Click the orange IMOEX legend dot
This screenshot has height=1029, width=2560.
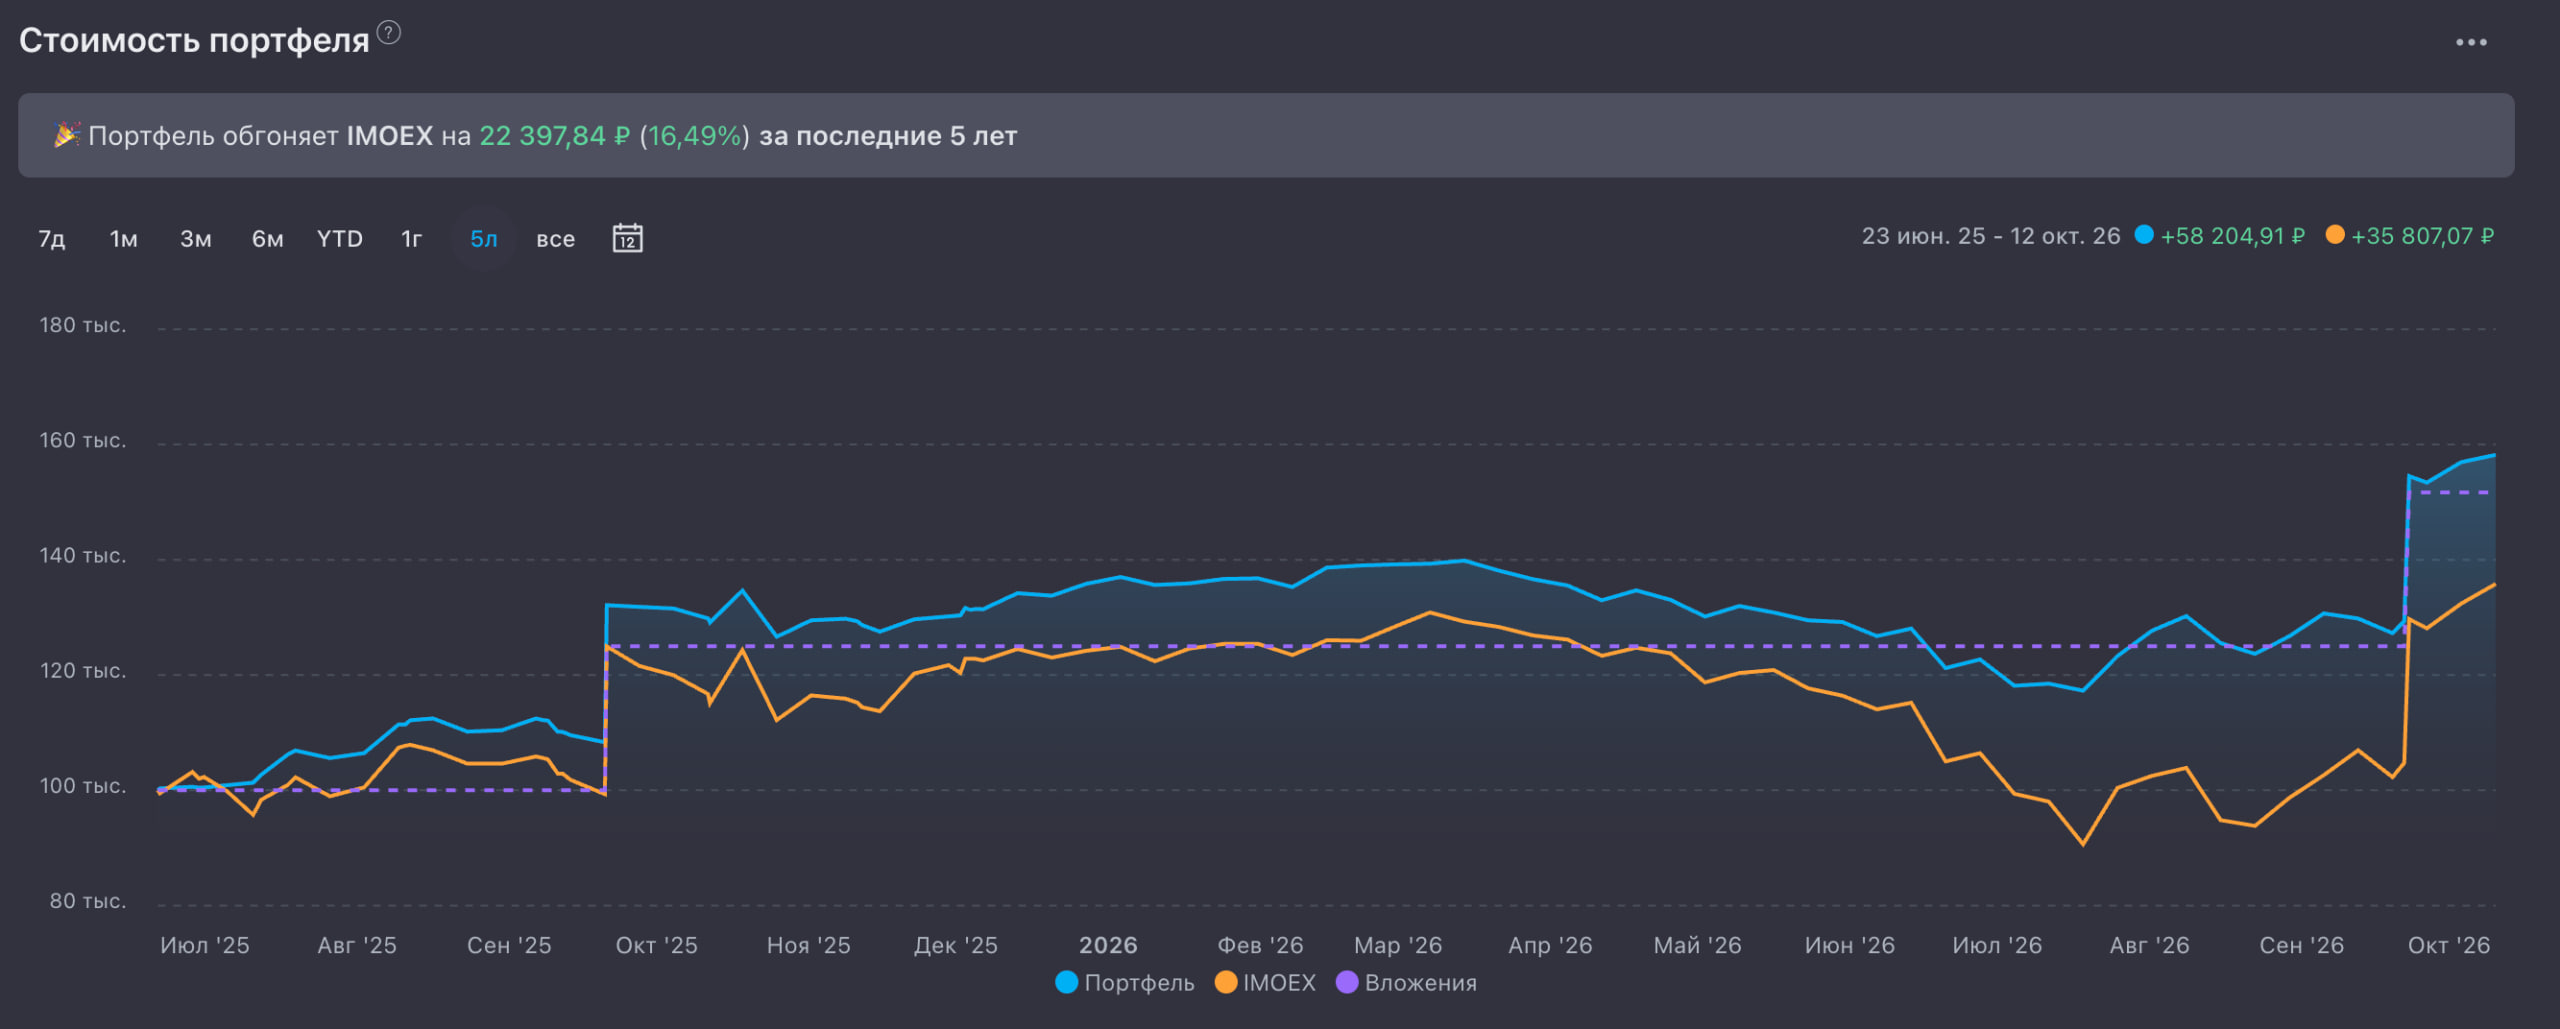pyautogui.click(x=1226, y=983)
